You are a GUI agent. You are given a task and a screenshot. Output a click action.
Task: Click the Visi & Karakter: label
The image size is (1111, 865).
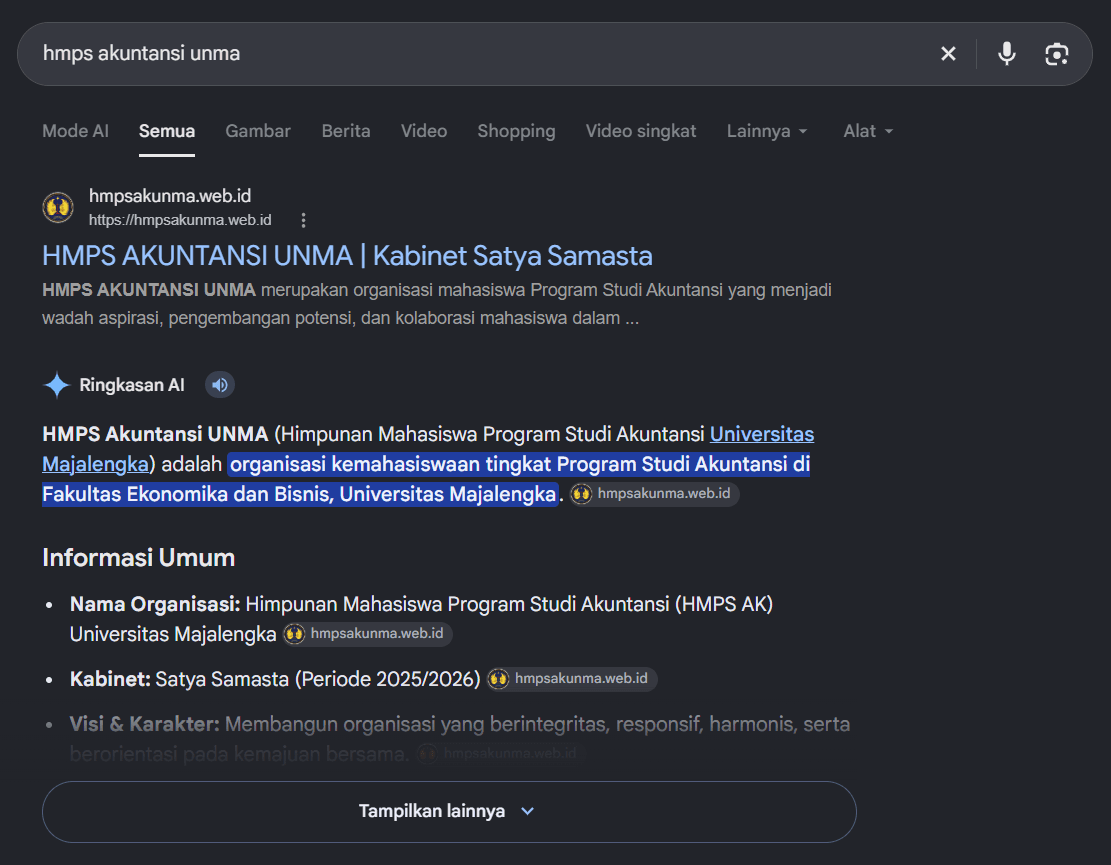(x=145, y=724)
